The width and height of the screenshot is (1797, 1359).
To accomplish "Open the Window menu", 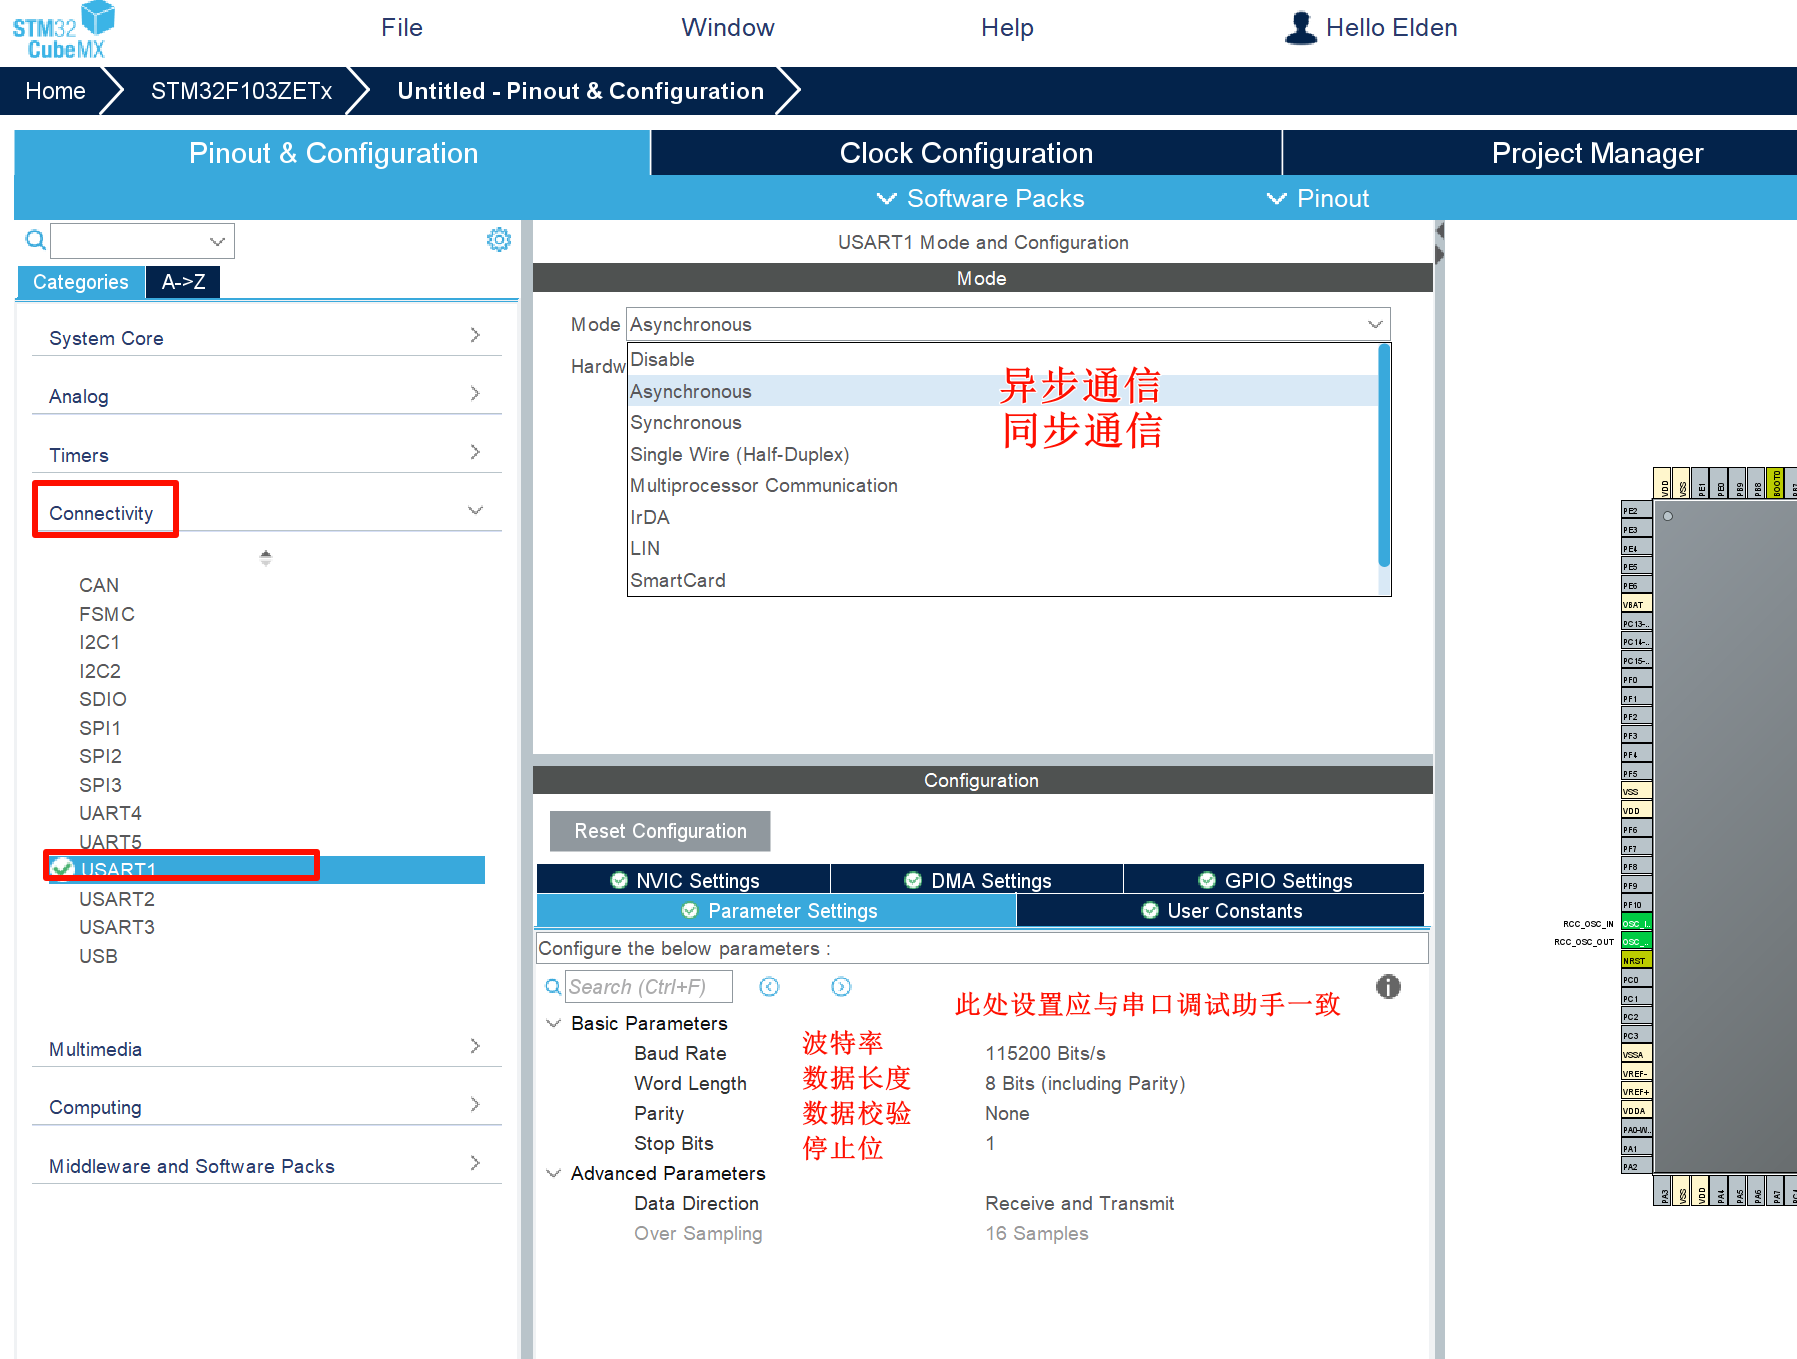I will click(728, 28).
